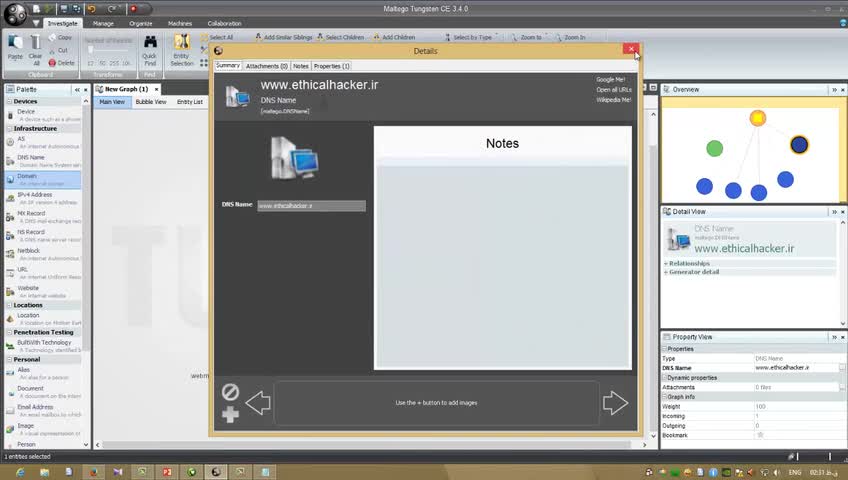This screenshot has height=480, width=848.
Task: Collapse the Locations category in Palette
Action: pos(9,305)
